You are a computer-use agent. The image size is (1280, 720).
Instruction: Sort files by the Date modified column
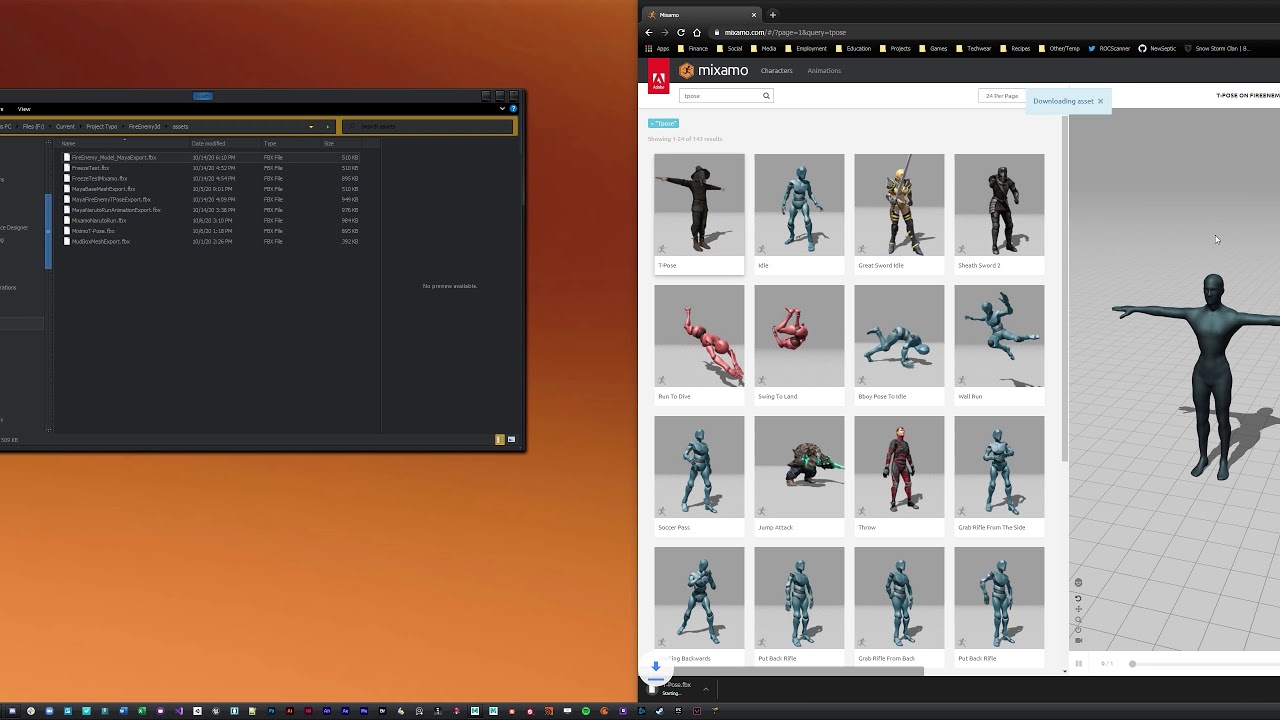[208, 144]
